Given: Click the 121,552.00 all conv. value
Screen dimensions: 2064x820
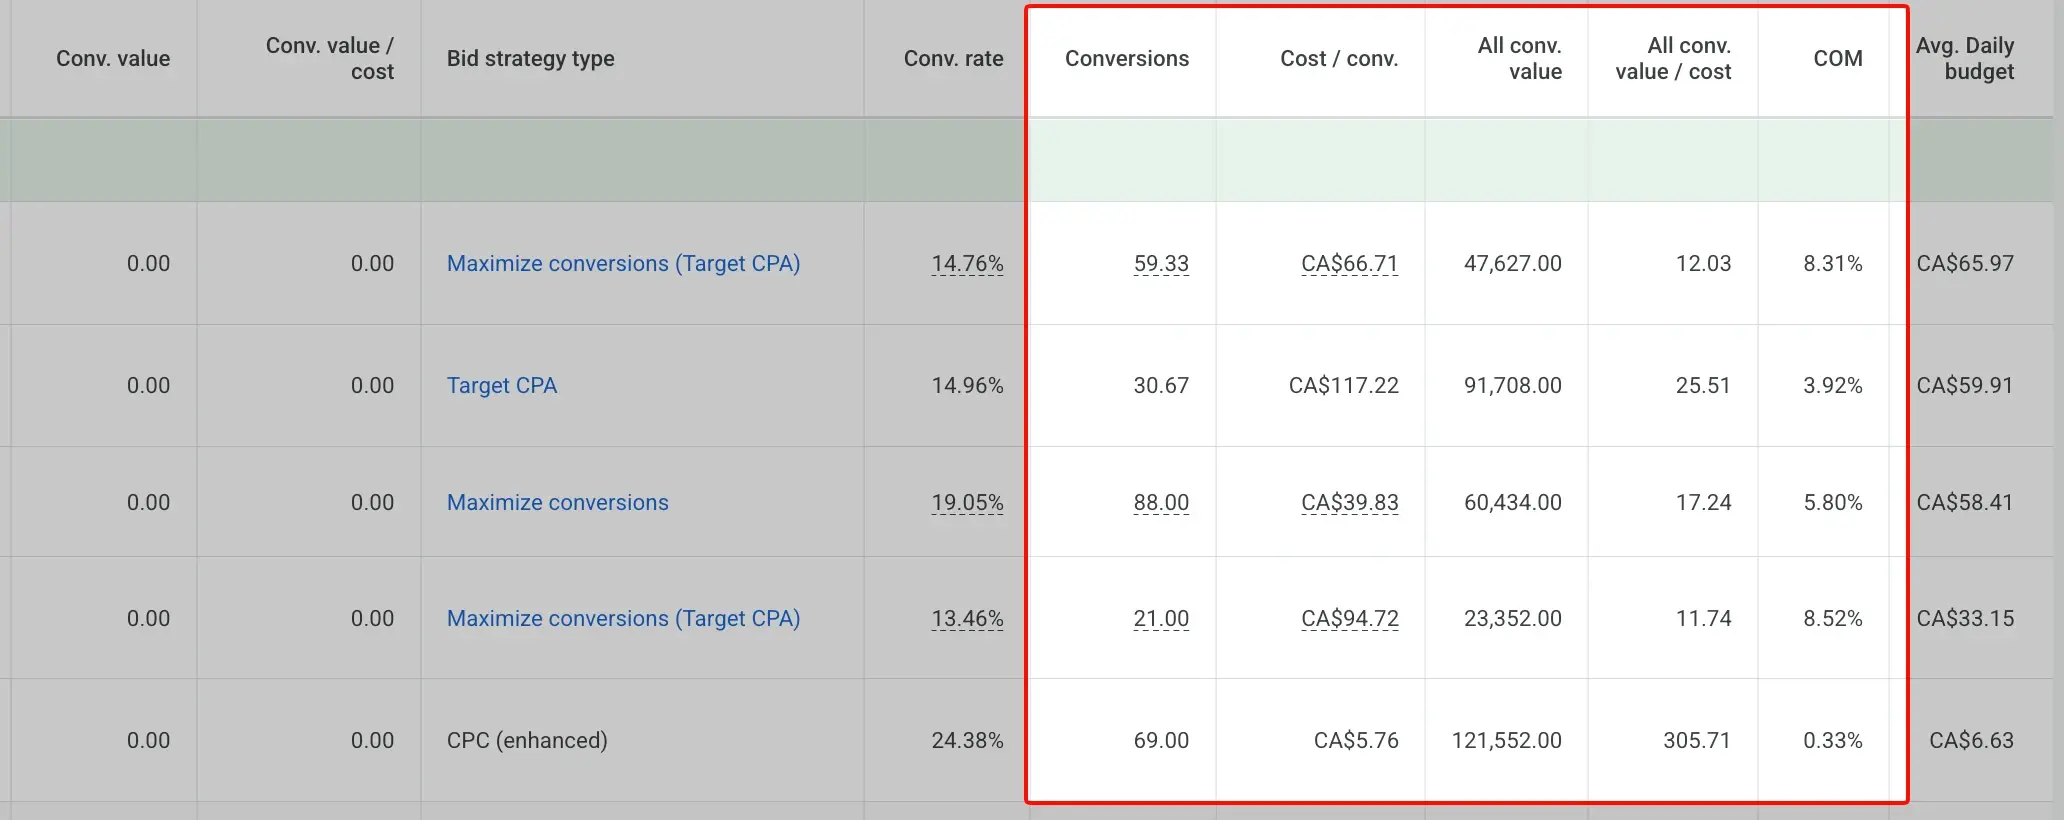Looking at the screenshot, I should pos(1507,740).
